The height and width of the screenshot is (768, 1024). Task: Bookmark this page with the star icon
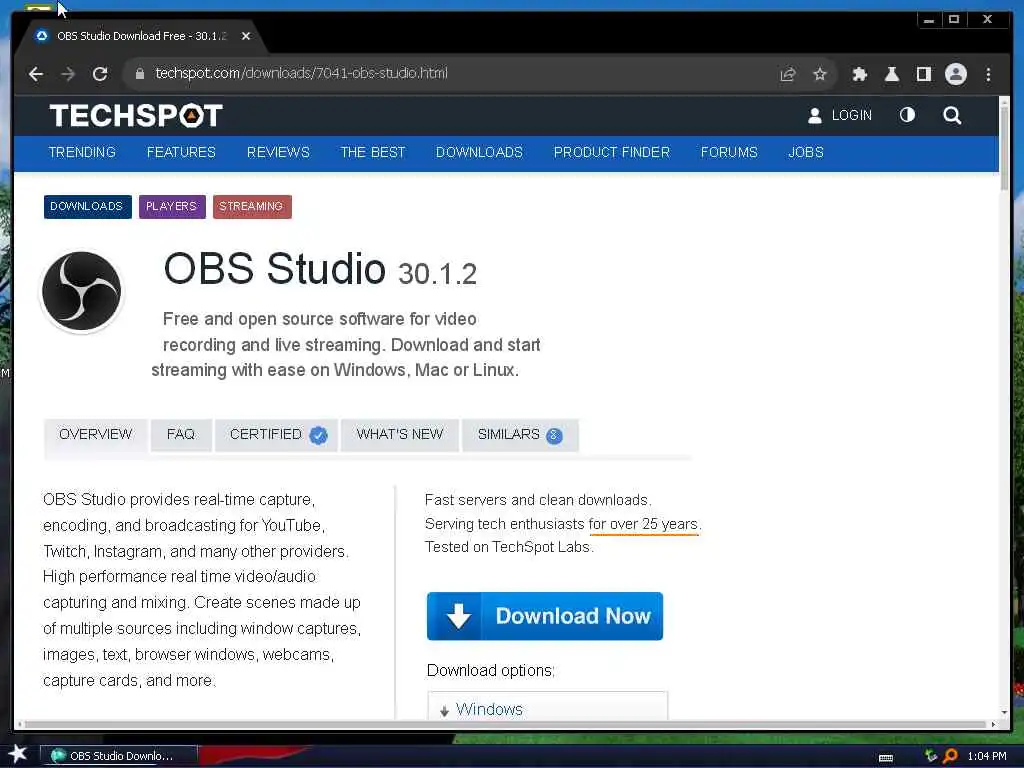point(820,74)
